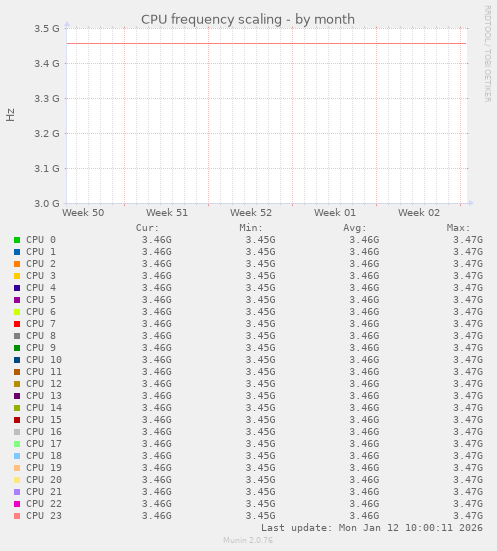Click the CPU 23 Max value 3.47G
The height and width of the screenshot is (551, 497).
click(x=468, y=516)
